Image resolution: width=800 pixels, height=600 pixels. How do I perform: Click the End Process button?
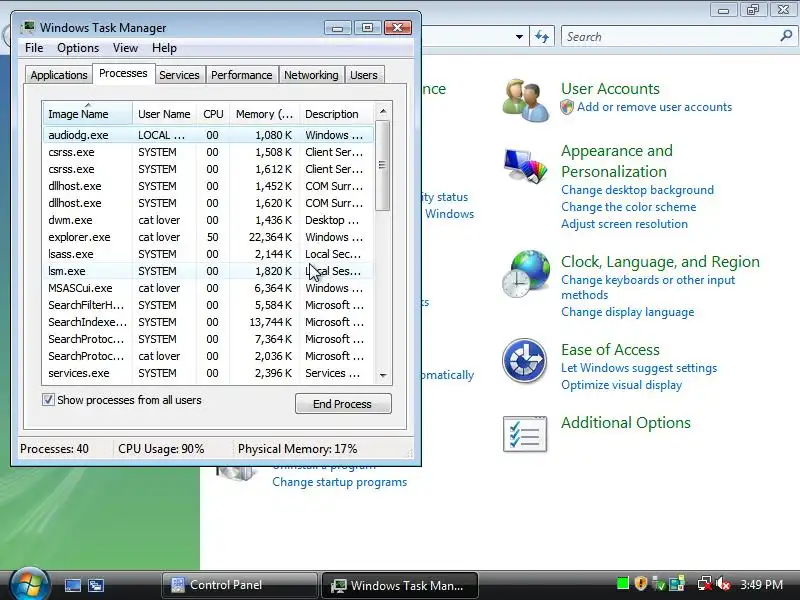343,404
